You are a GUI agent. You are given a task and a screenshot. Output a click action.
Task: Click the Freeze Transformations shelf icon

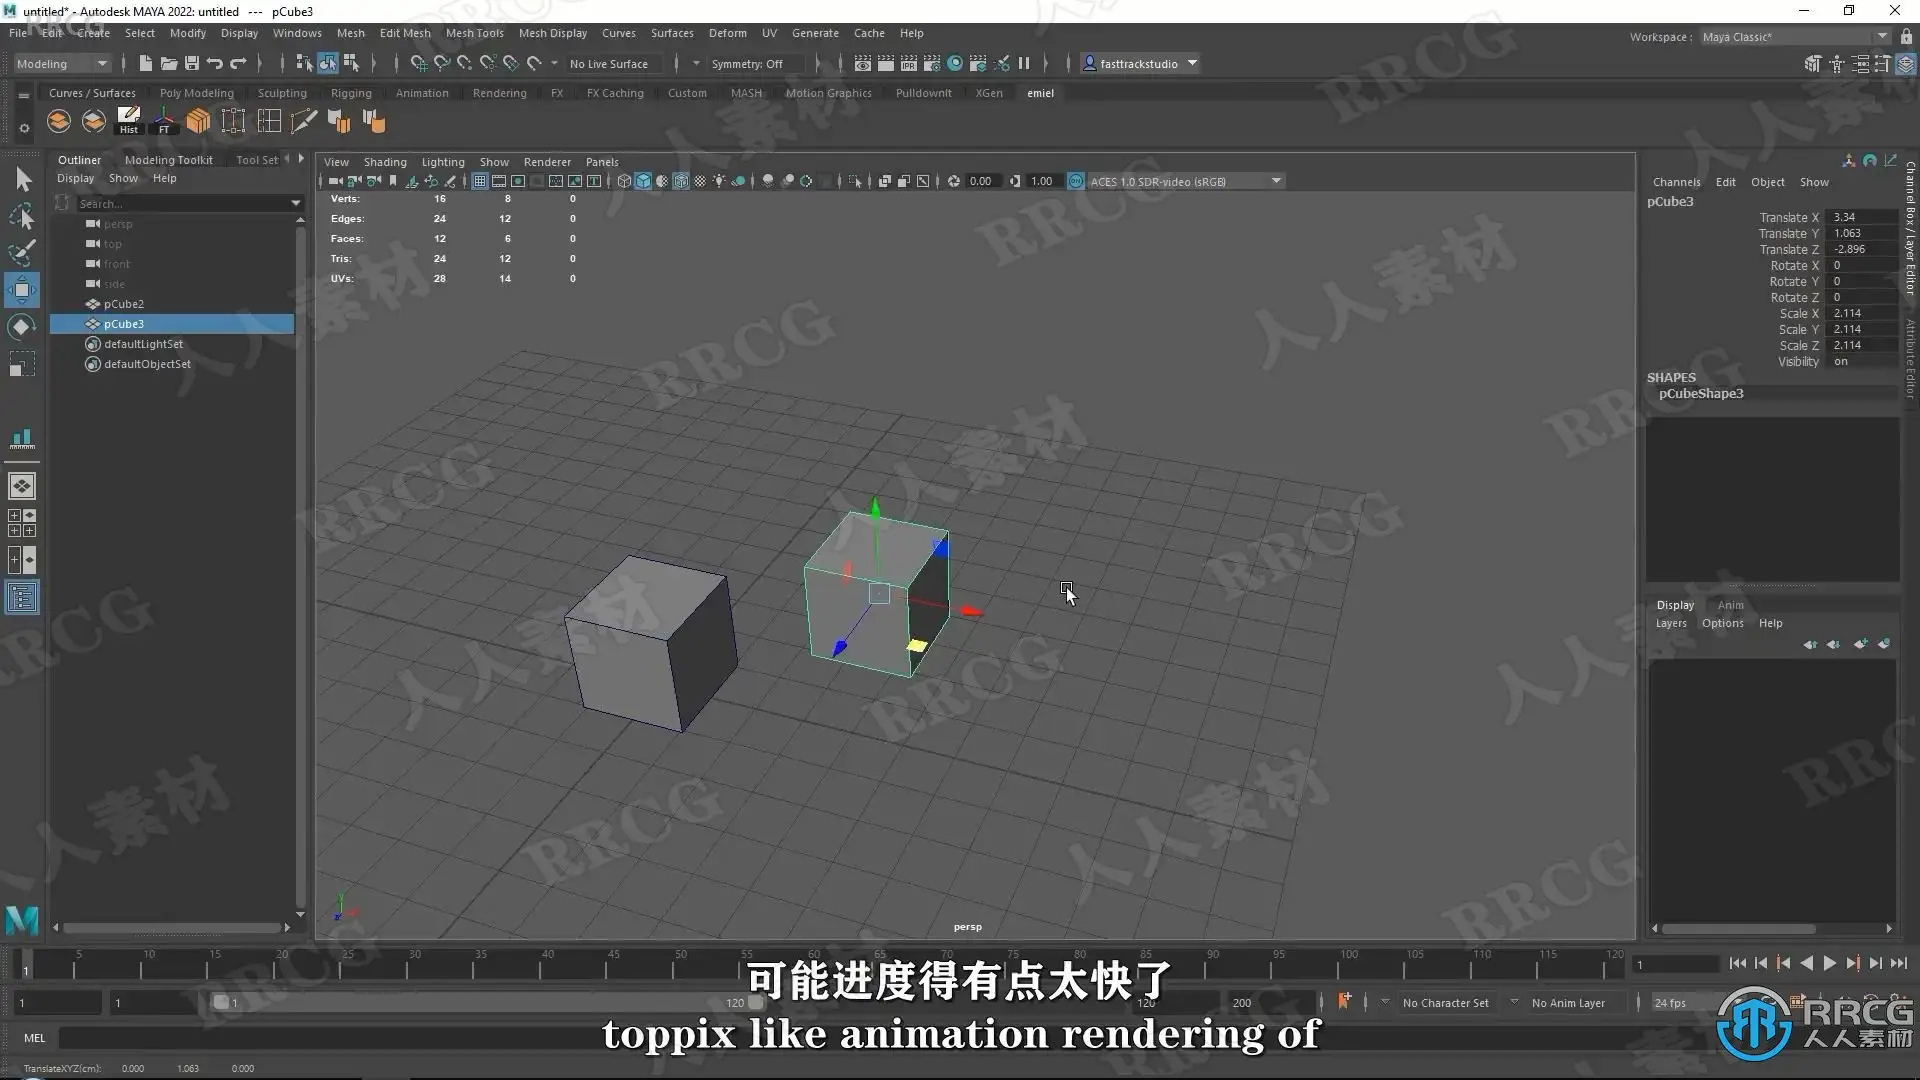tap(164, 121)
